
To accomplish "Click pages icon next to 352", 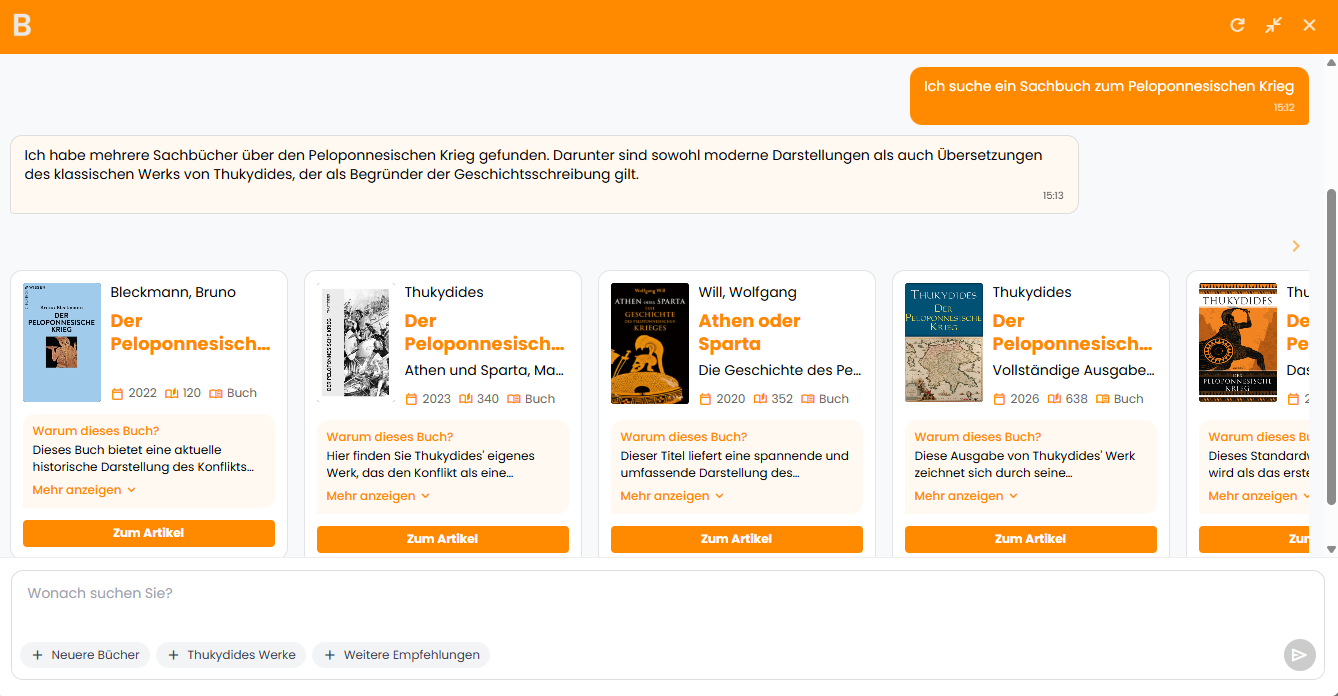I will pyautogui.click(x=759, y=399).
